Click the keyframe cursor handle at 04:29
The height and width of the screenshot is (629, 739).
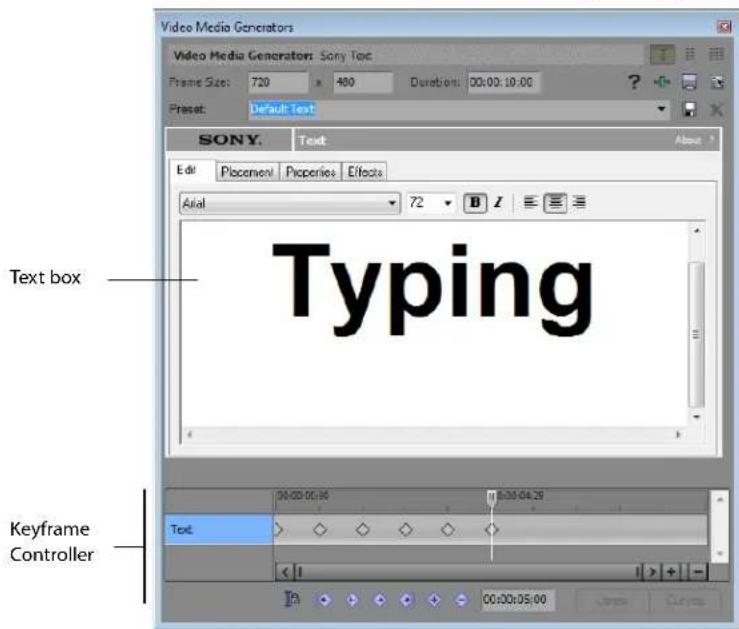492,497
